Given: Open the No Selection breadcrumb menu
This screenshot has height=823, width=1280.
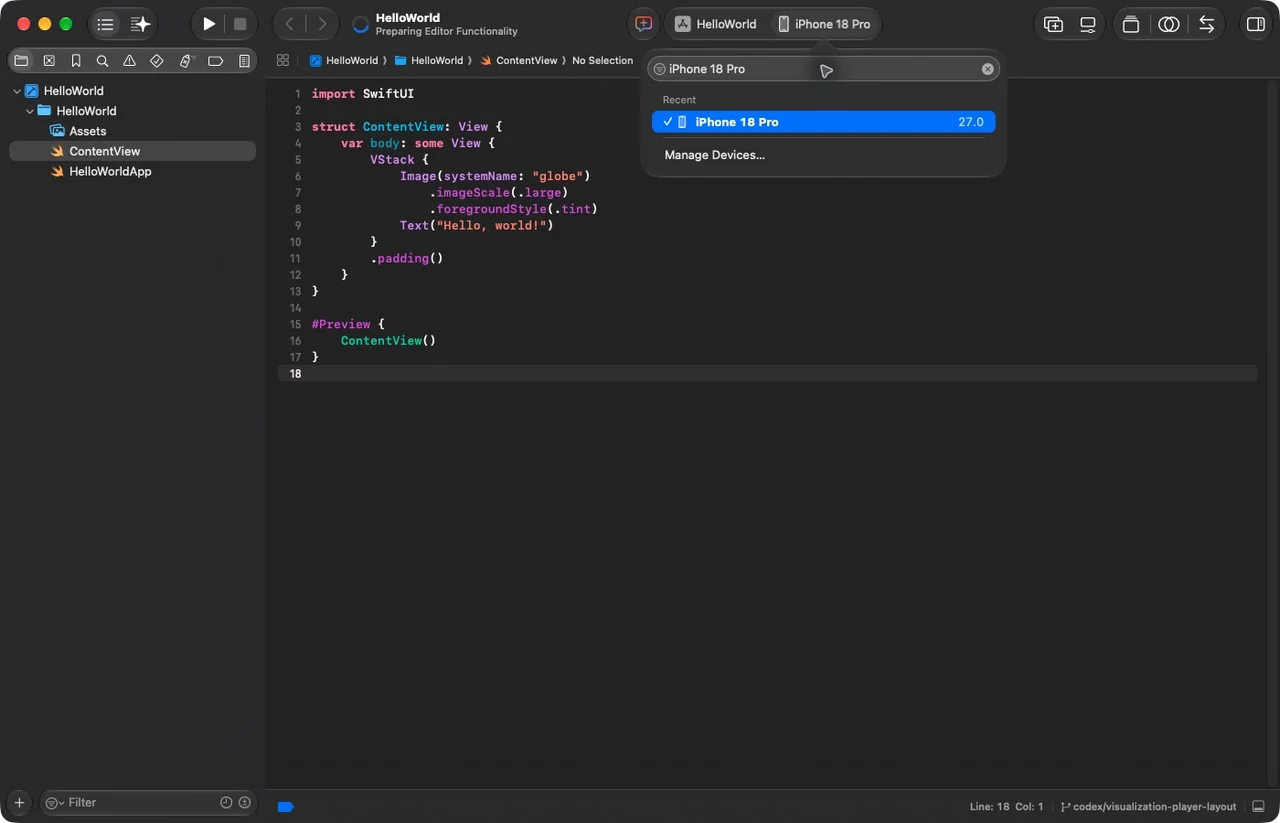Looking at the screenshot, I should [x=602, y=60].
